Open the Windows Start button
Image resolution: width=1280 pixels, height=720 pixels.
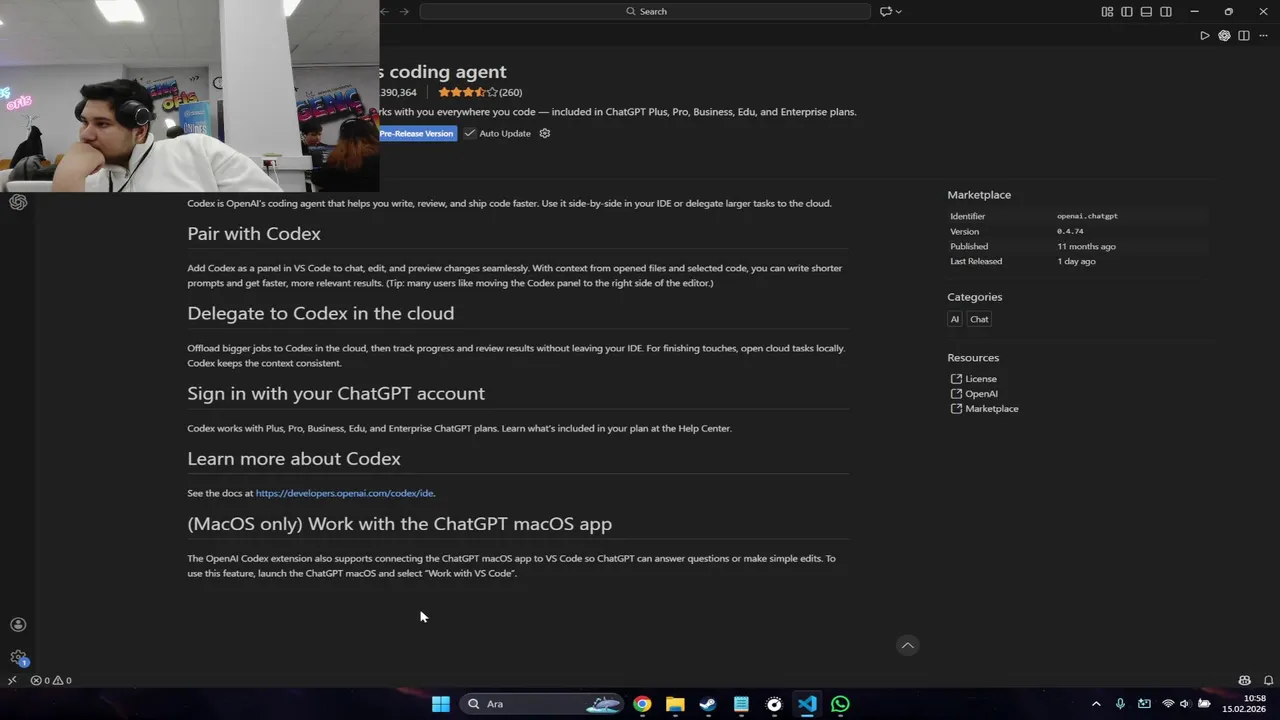441,704
